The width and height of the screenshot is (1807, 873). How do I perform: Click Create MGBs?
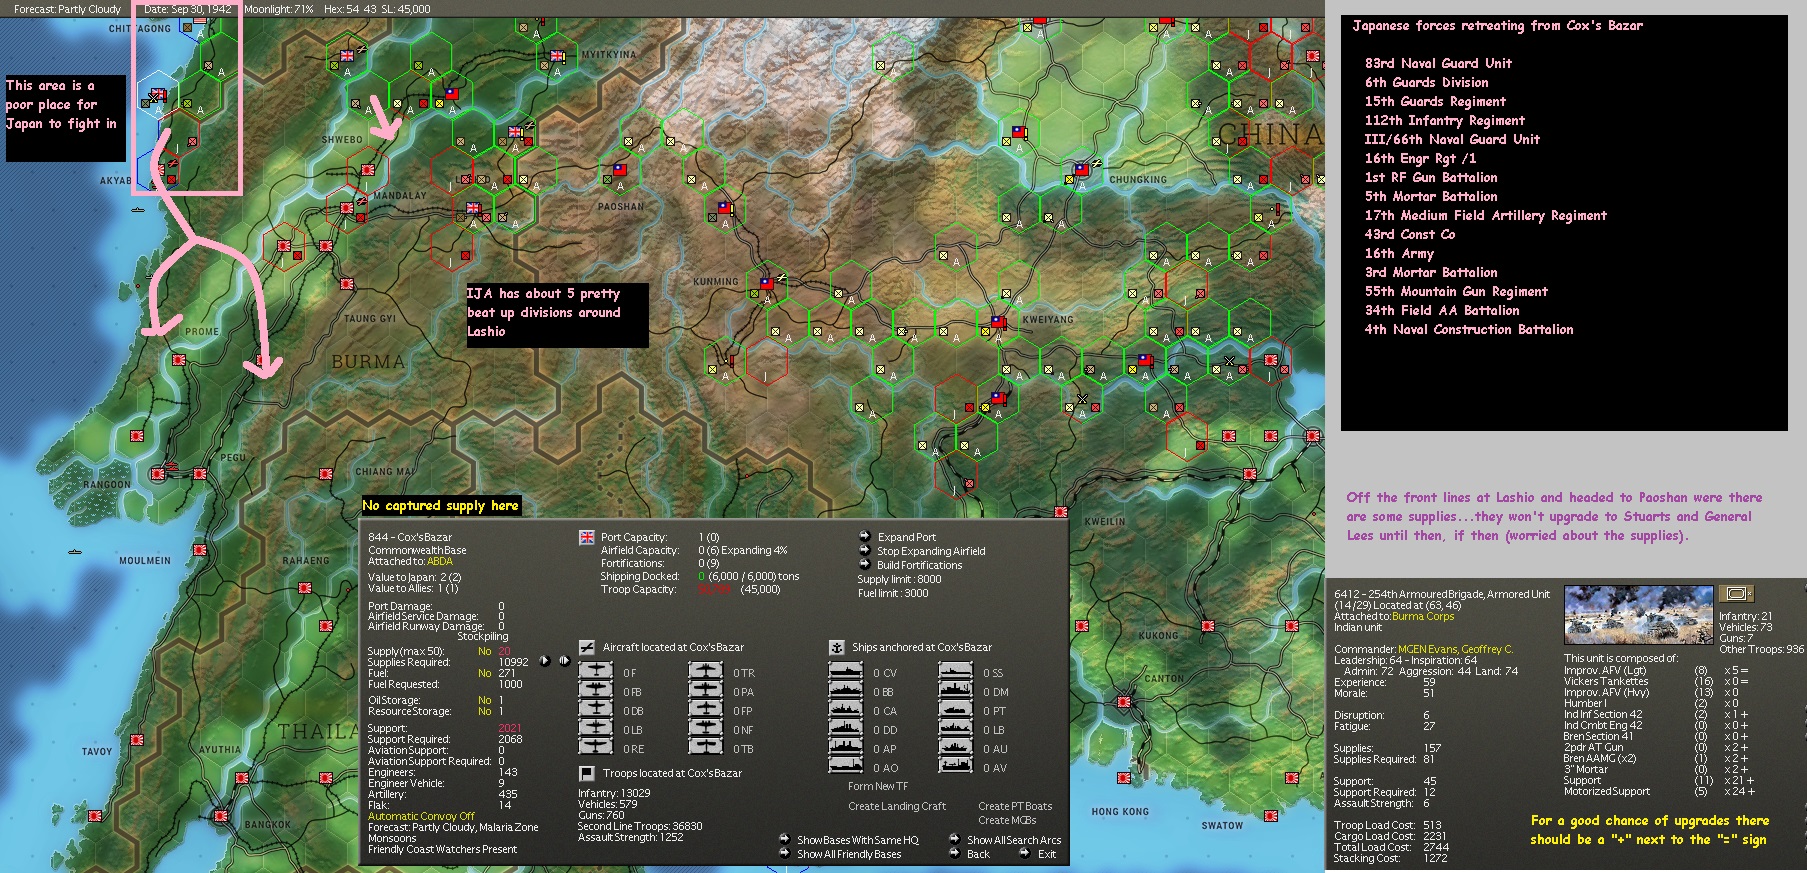tap(1007, 820)
